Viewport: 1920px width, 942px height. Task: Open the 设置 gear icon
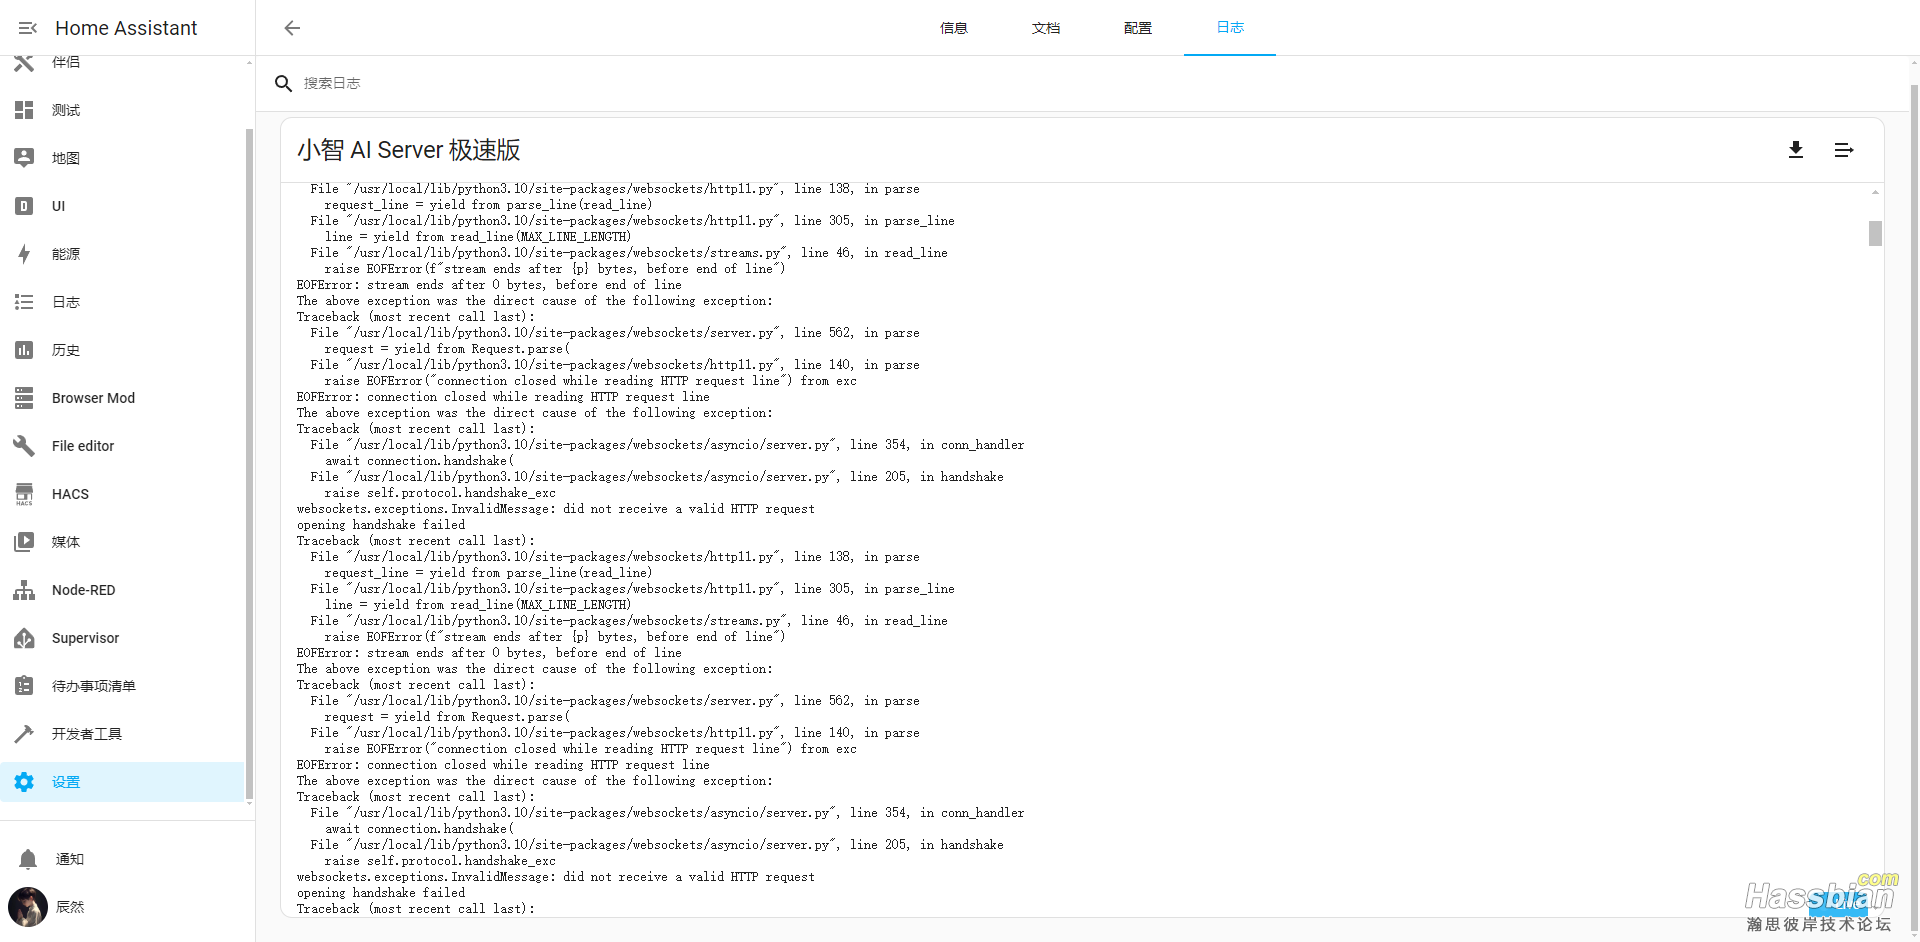click(x=24, y=782)
